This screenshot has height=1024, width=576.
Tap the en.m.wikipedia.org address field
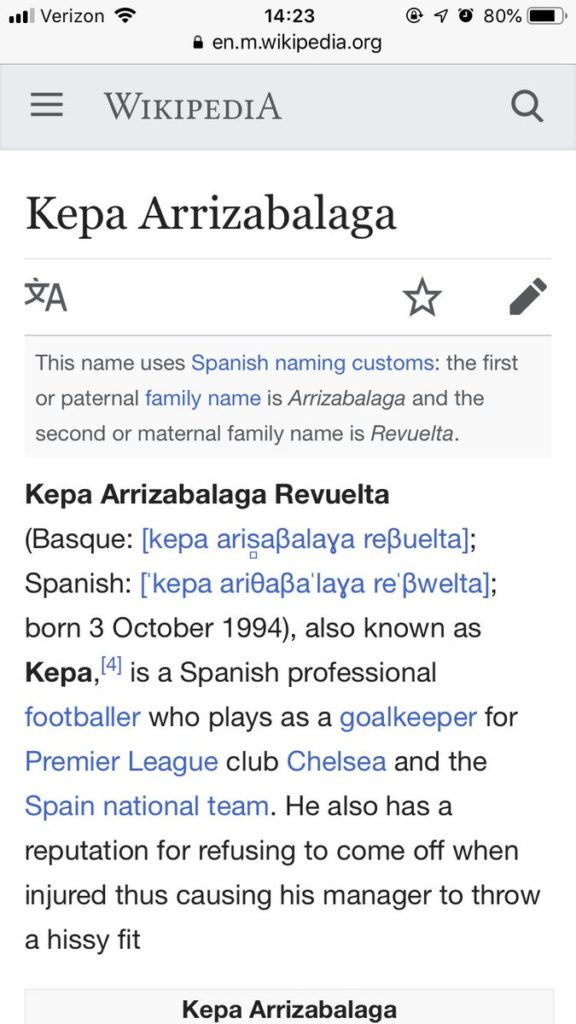(288, 43)
